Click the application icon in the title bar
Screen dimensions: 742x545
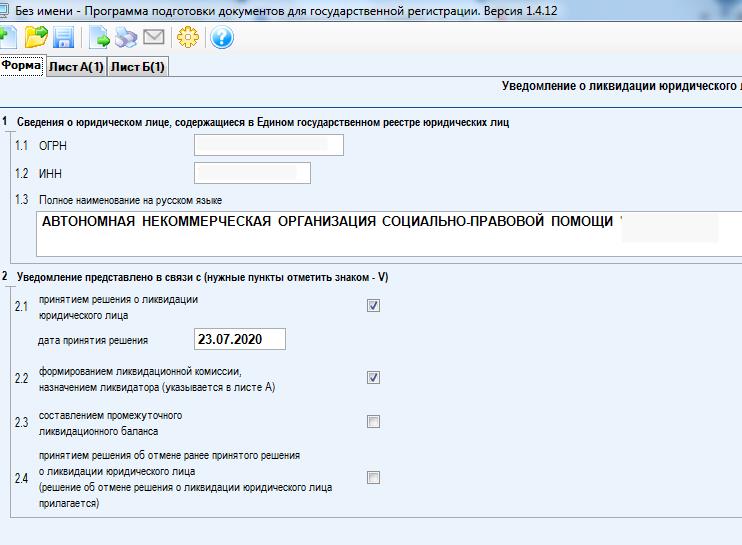9,10
